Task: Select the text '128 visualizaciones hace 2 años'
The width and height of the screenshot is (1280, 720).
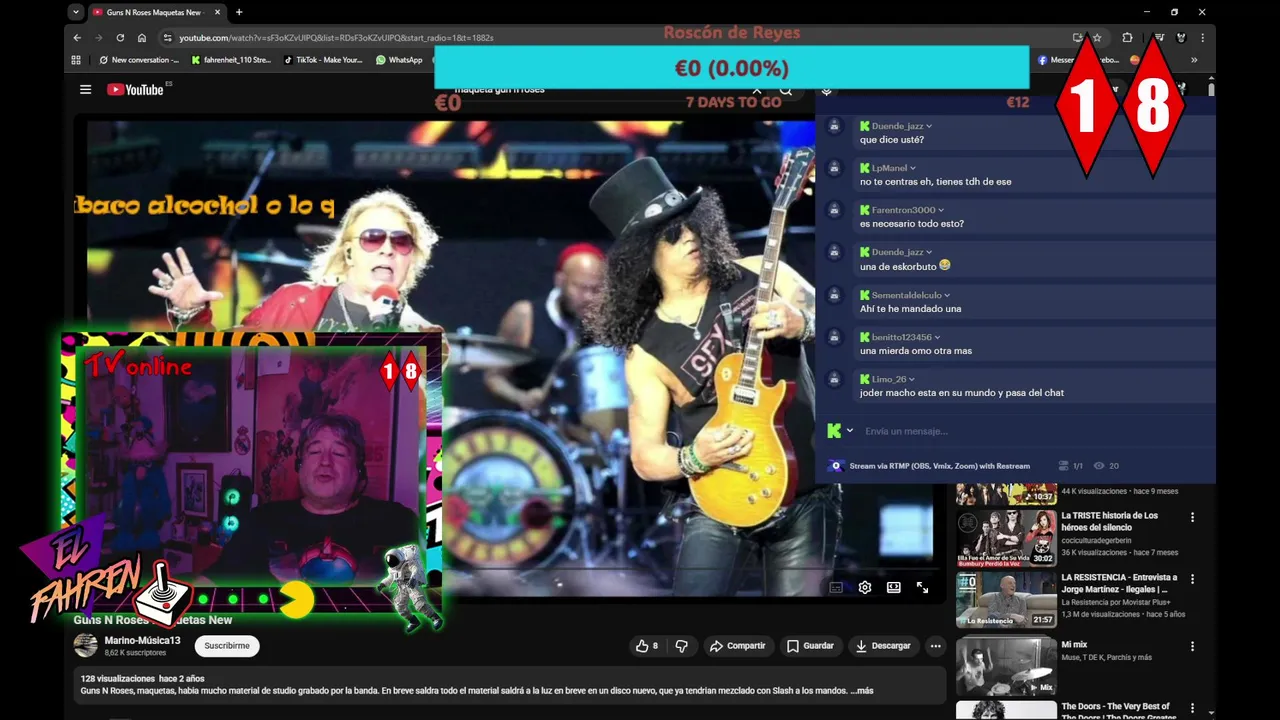Action: 142,679
